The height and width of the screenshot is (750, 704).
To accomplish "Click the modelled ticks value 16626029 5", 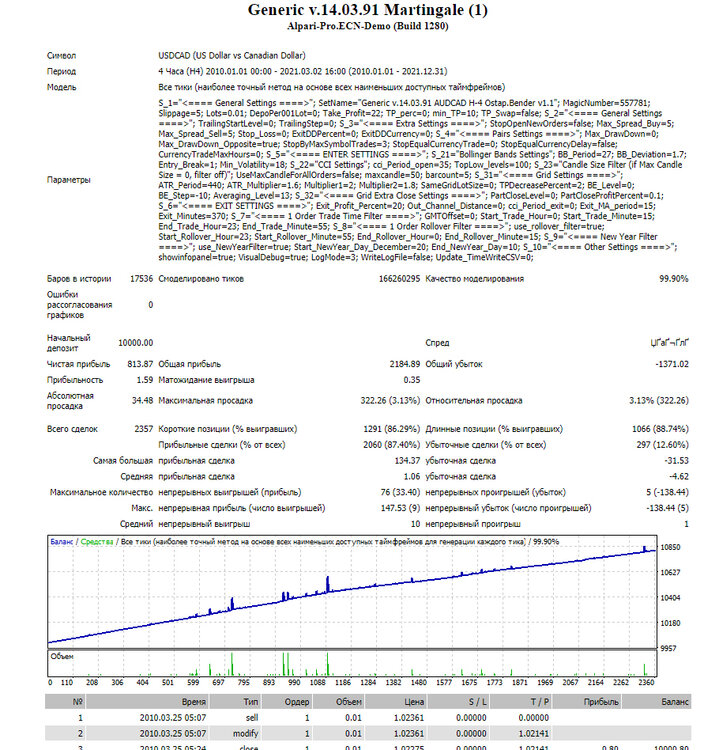I will tap(399, 278).
